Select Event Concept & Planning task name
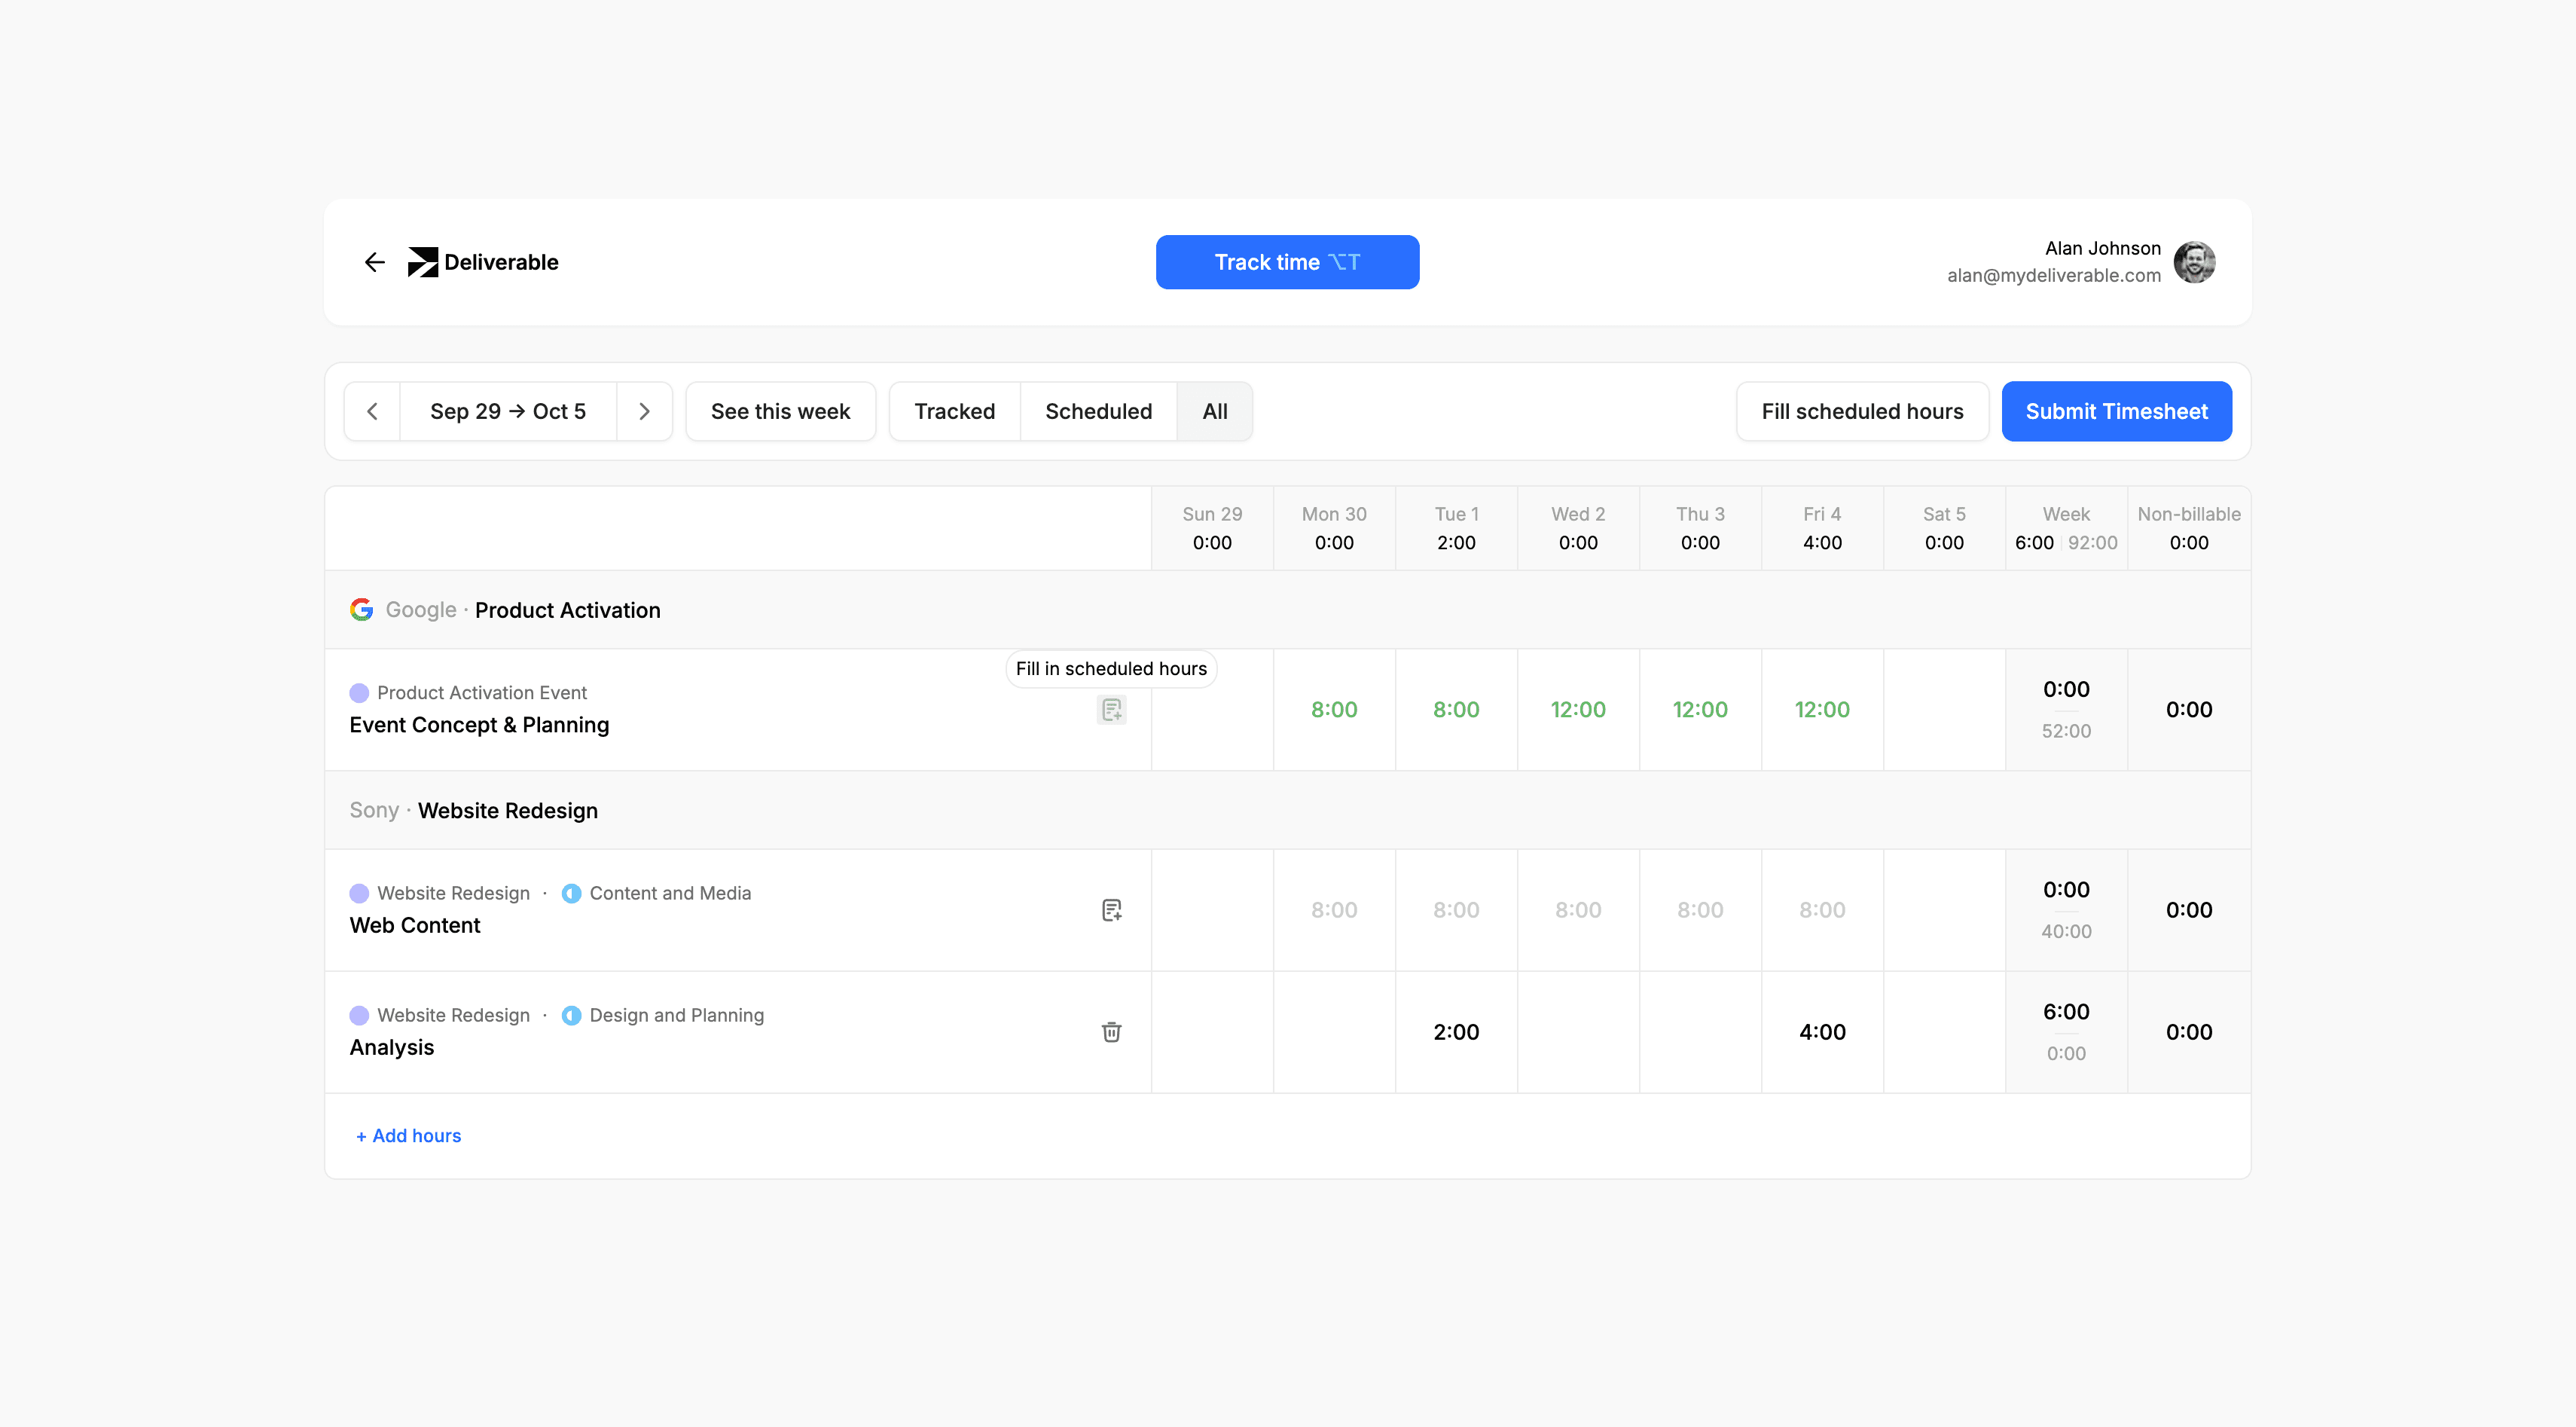 click(x=479, y=725)
